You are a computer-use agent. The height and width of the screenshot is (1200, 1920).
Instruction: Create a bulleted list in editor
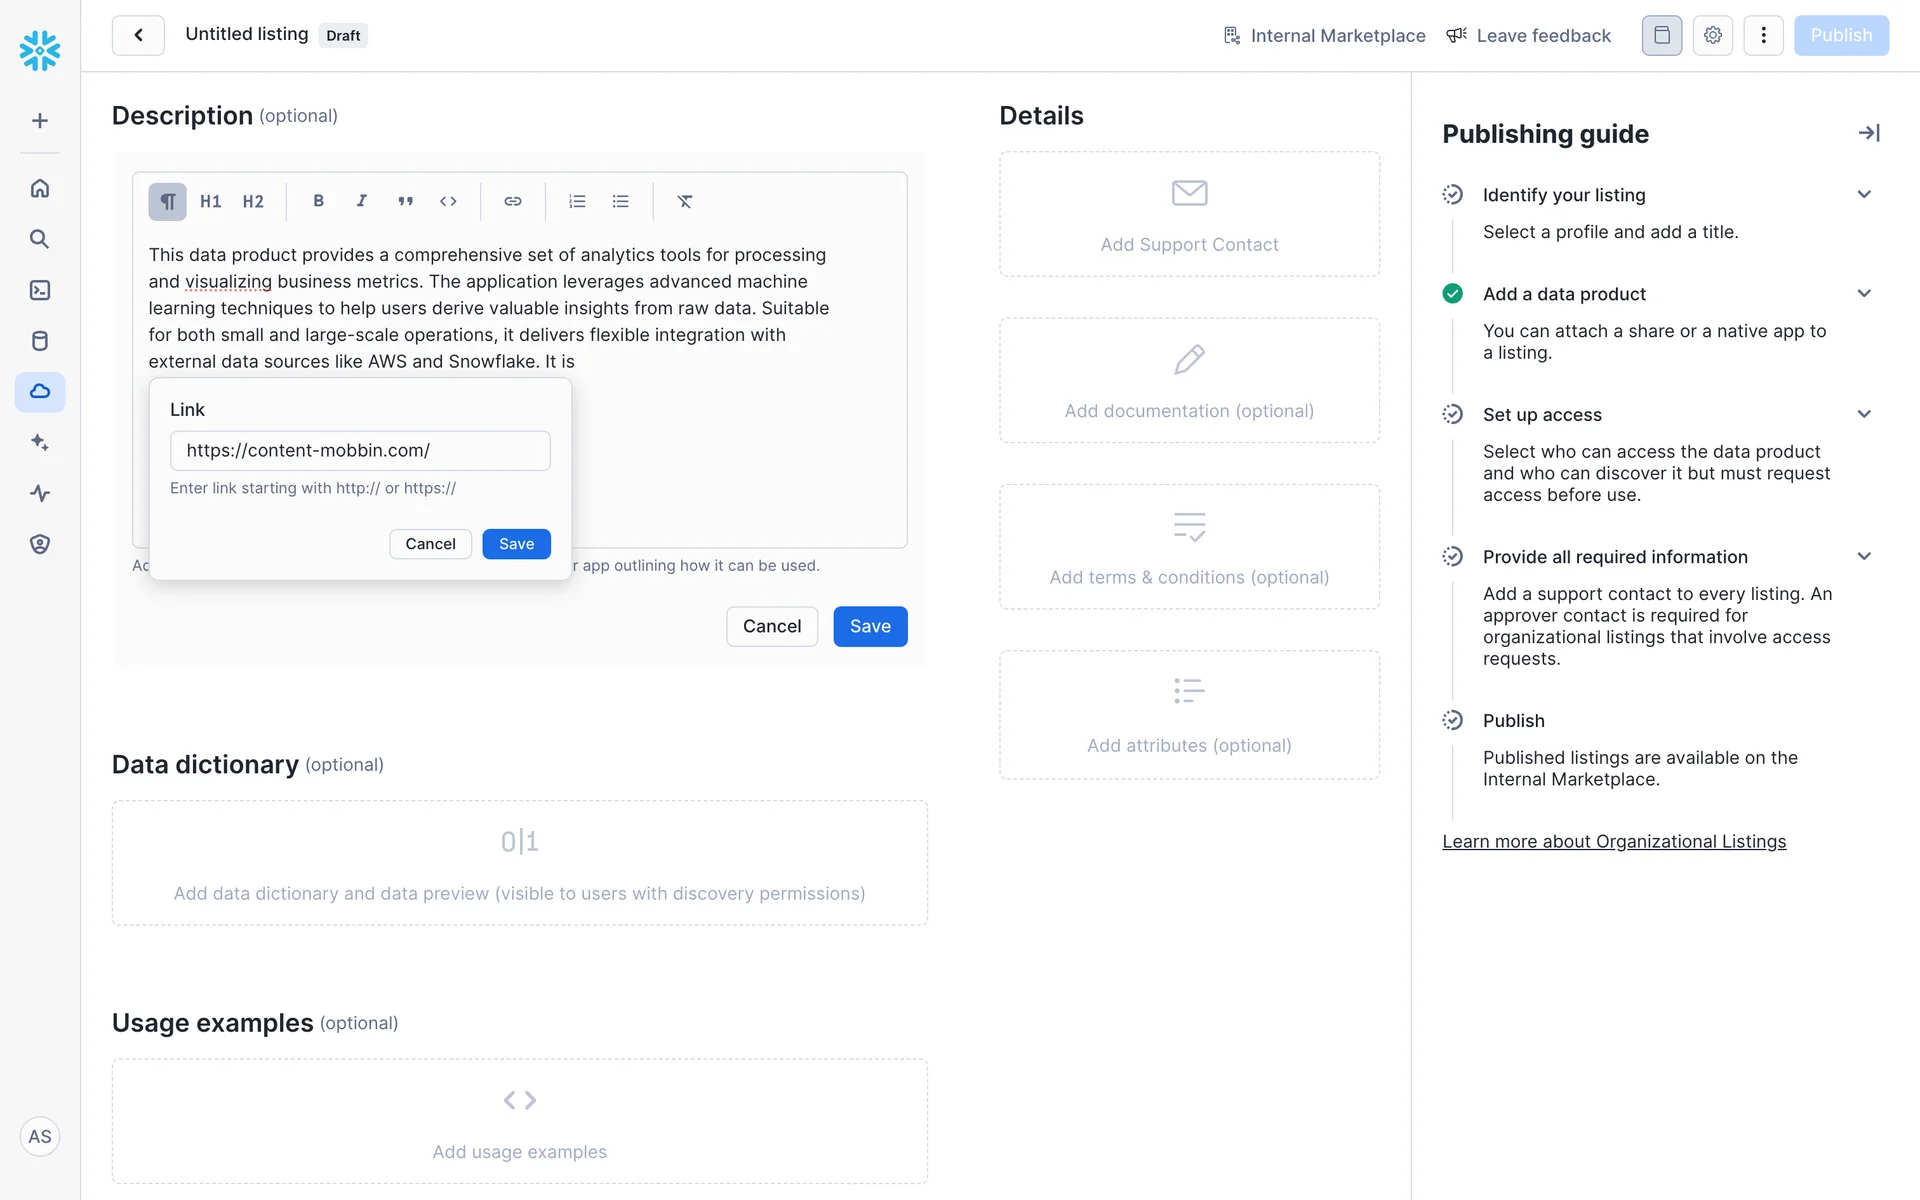(620, 201)
